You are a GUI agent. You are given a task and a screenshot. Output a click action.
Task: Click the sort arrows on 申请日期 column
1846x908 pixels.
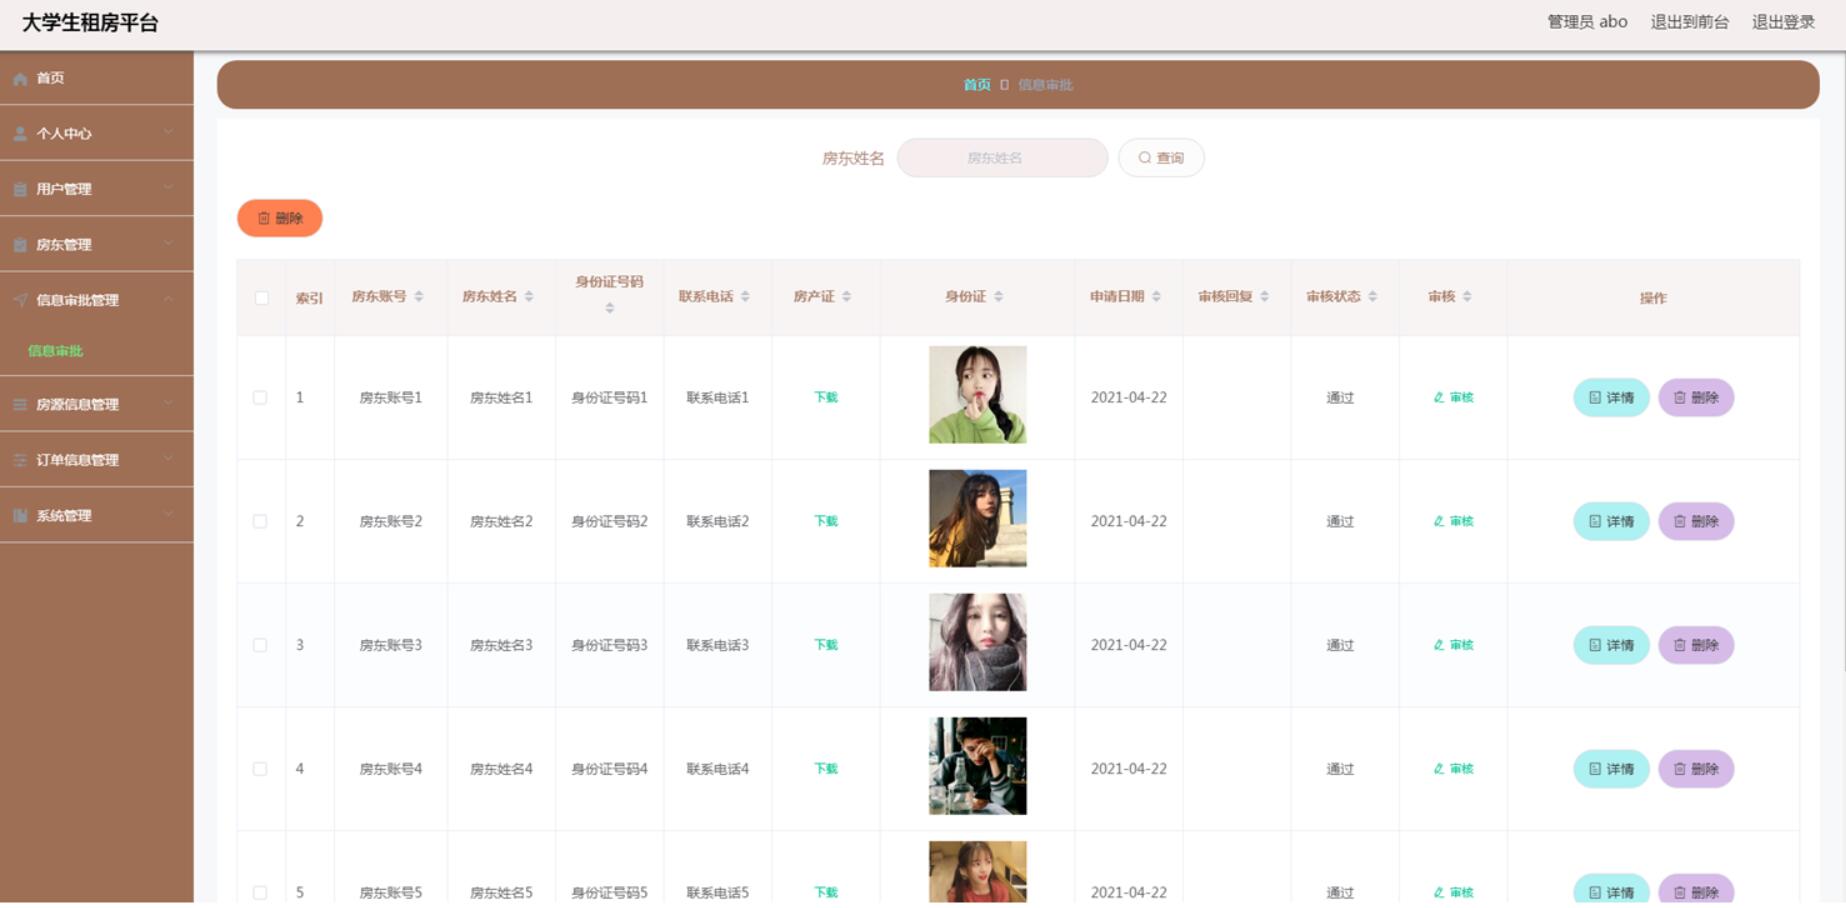pyautogui.click(x=1156, y=297)
